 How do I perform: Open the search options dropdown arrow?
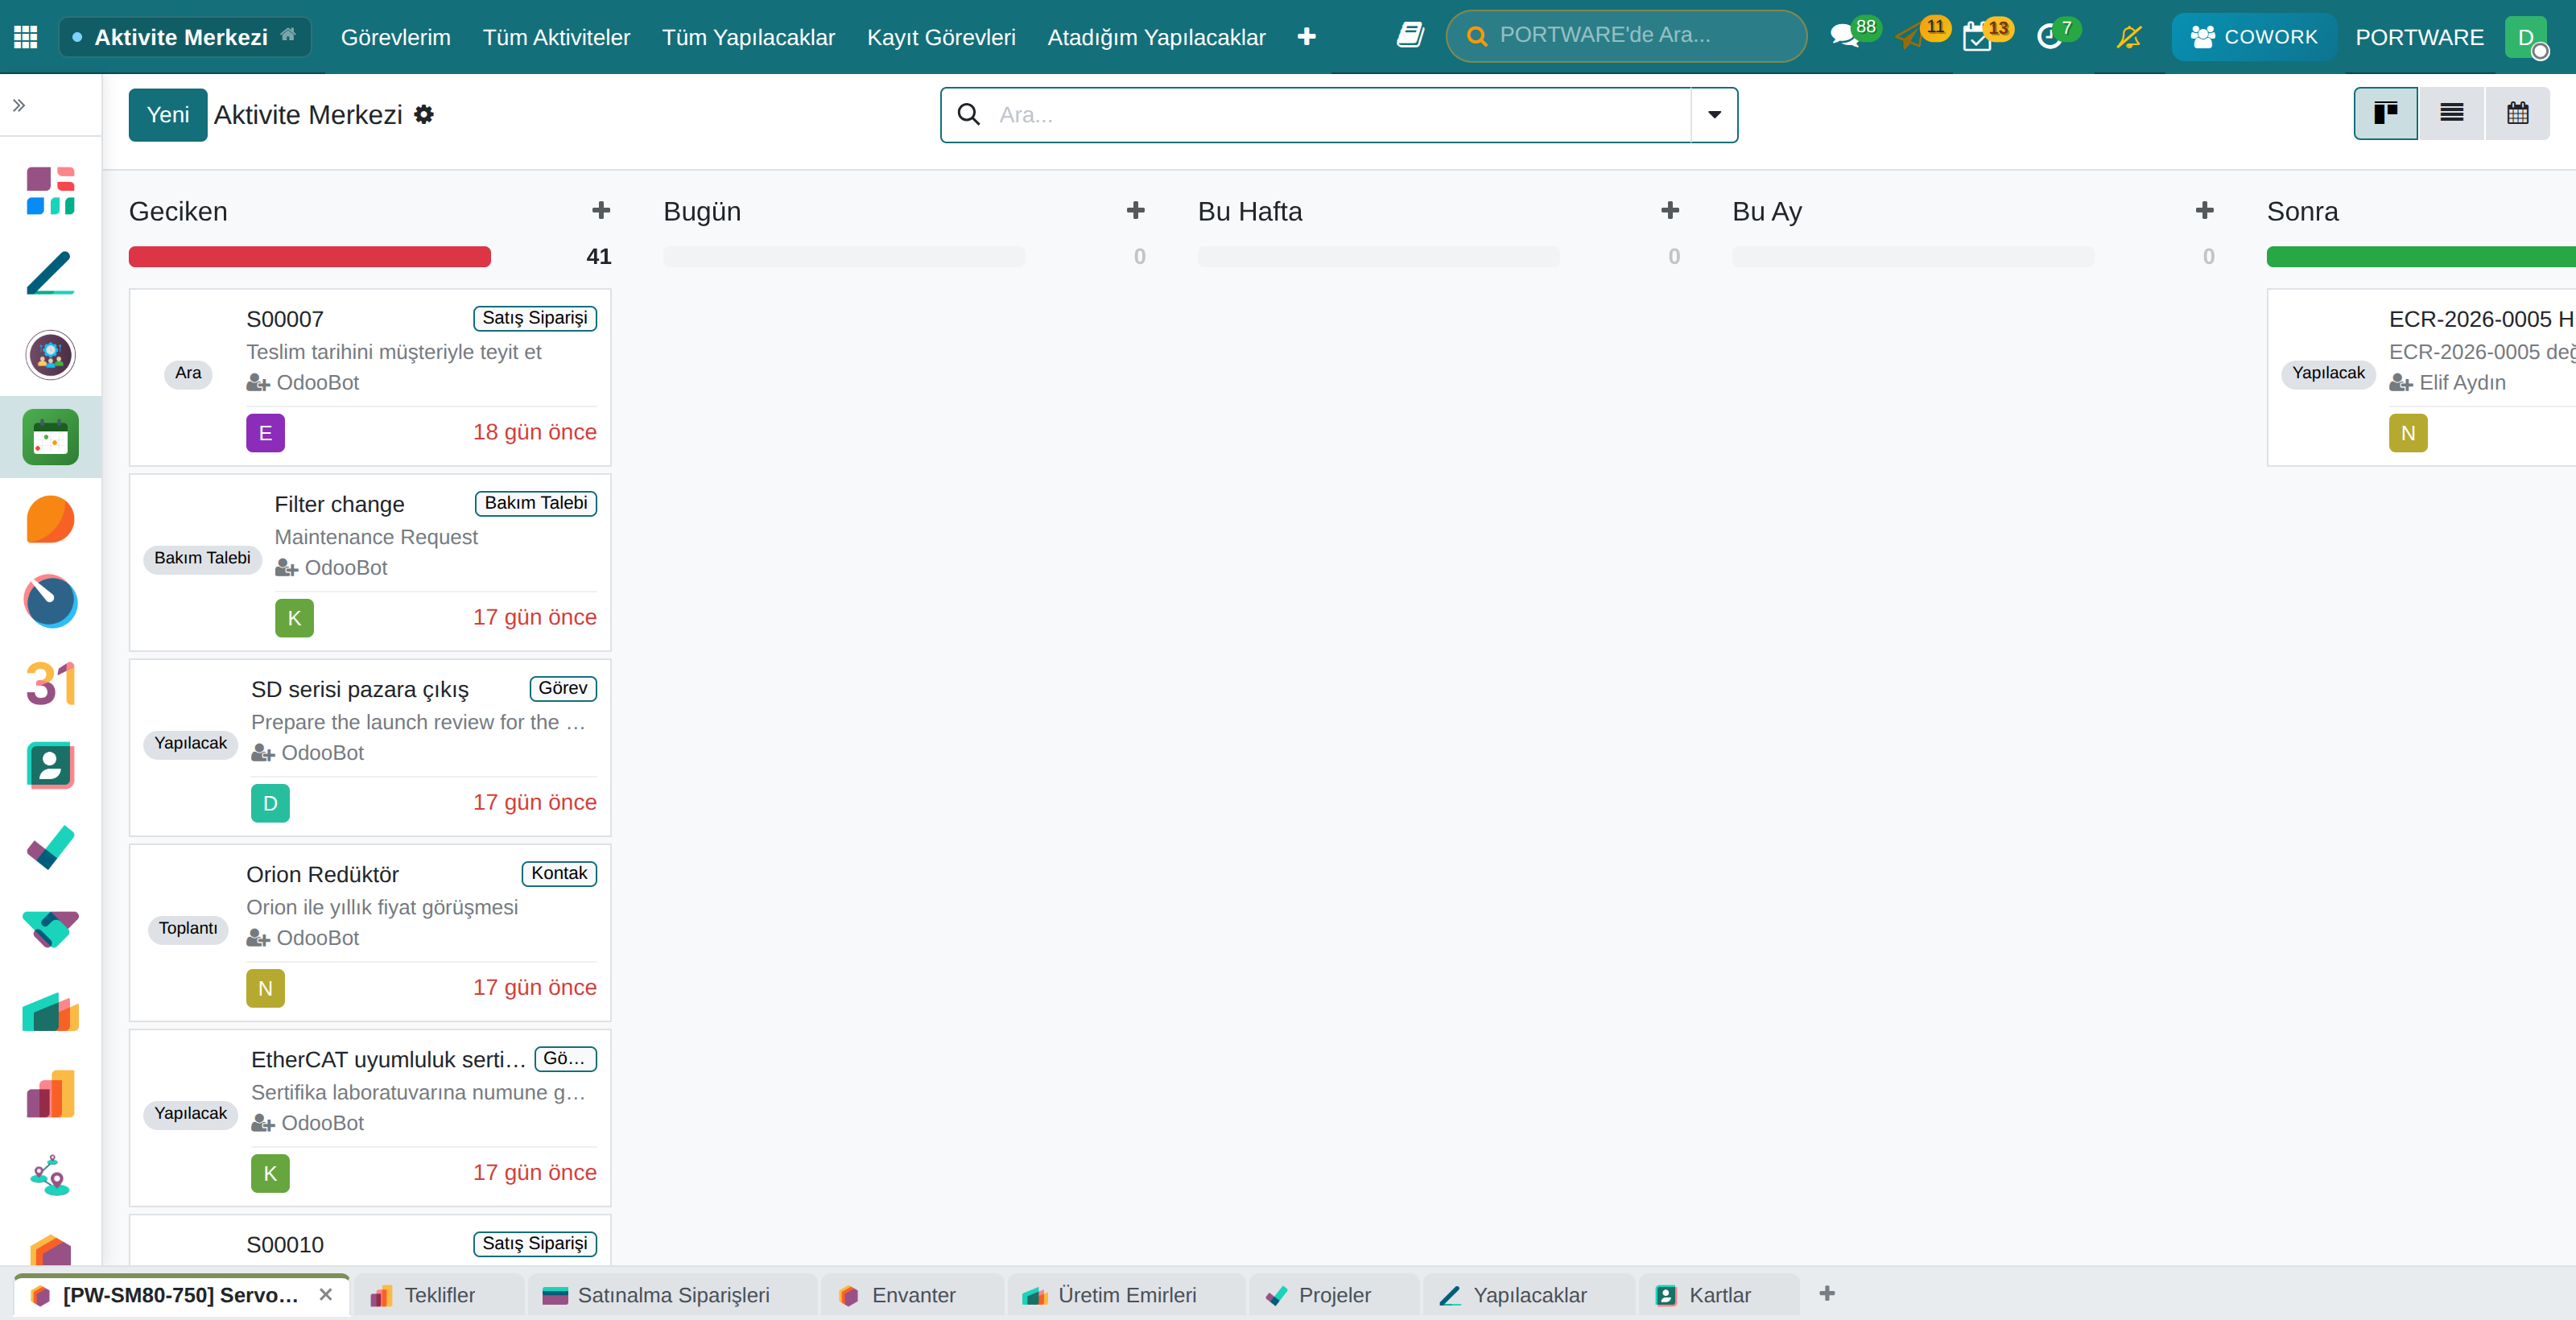(1714, 115)
